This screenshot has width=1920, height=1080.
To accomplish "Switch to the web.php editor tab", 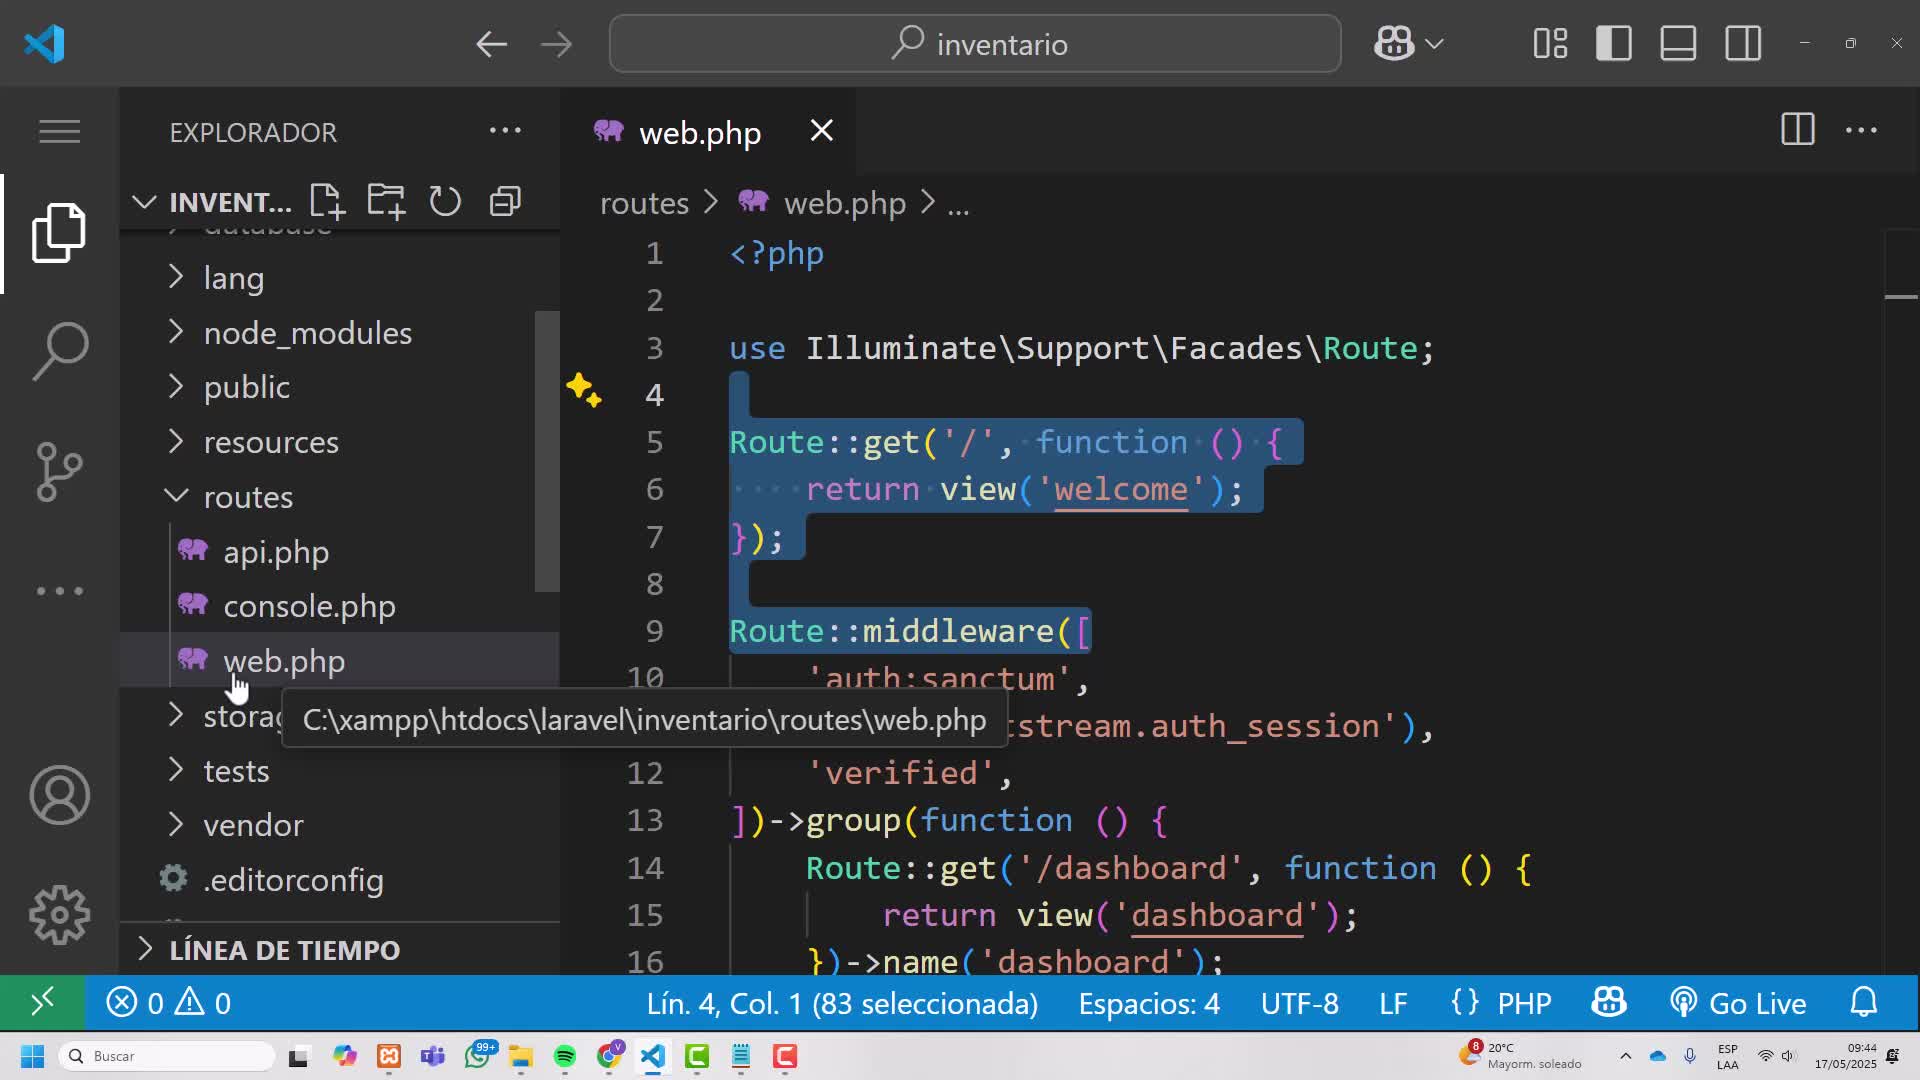I will point(700,132).
